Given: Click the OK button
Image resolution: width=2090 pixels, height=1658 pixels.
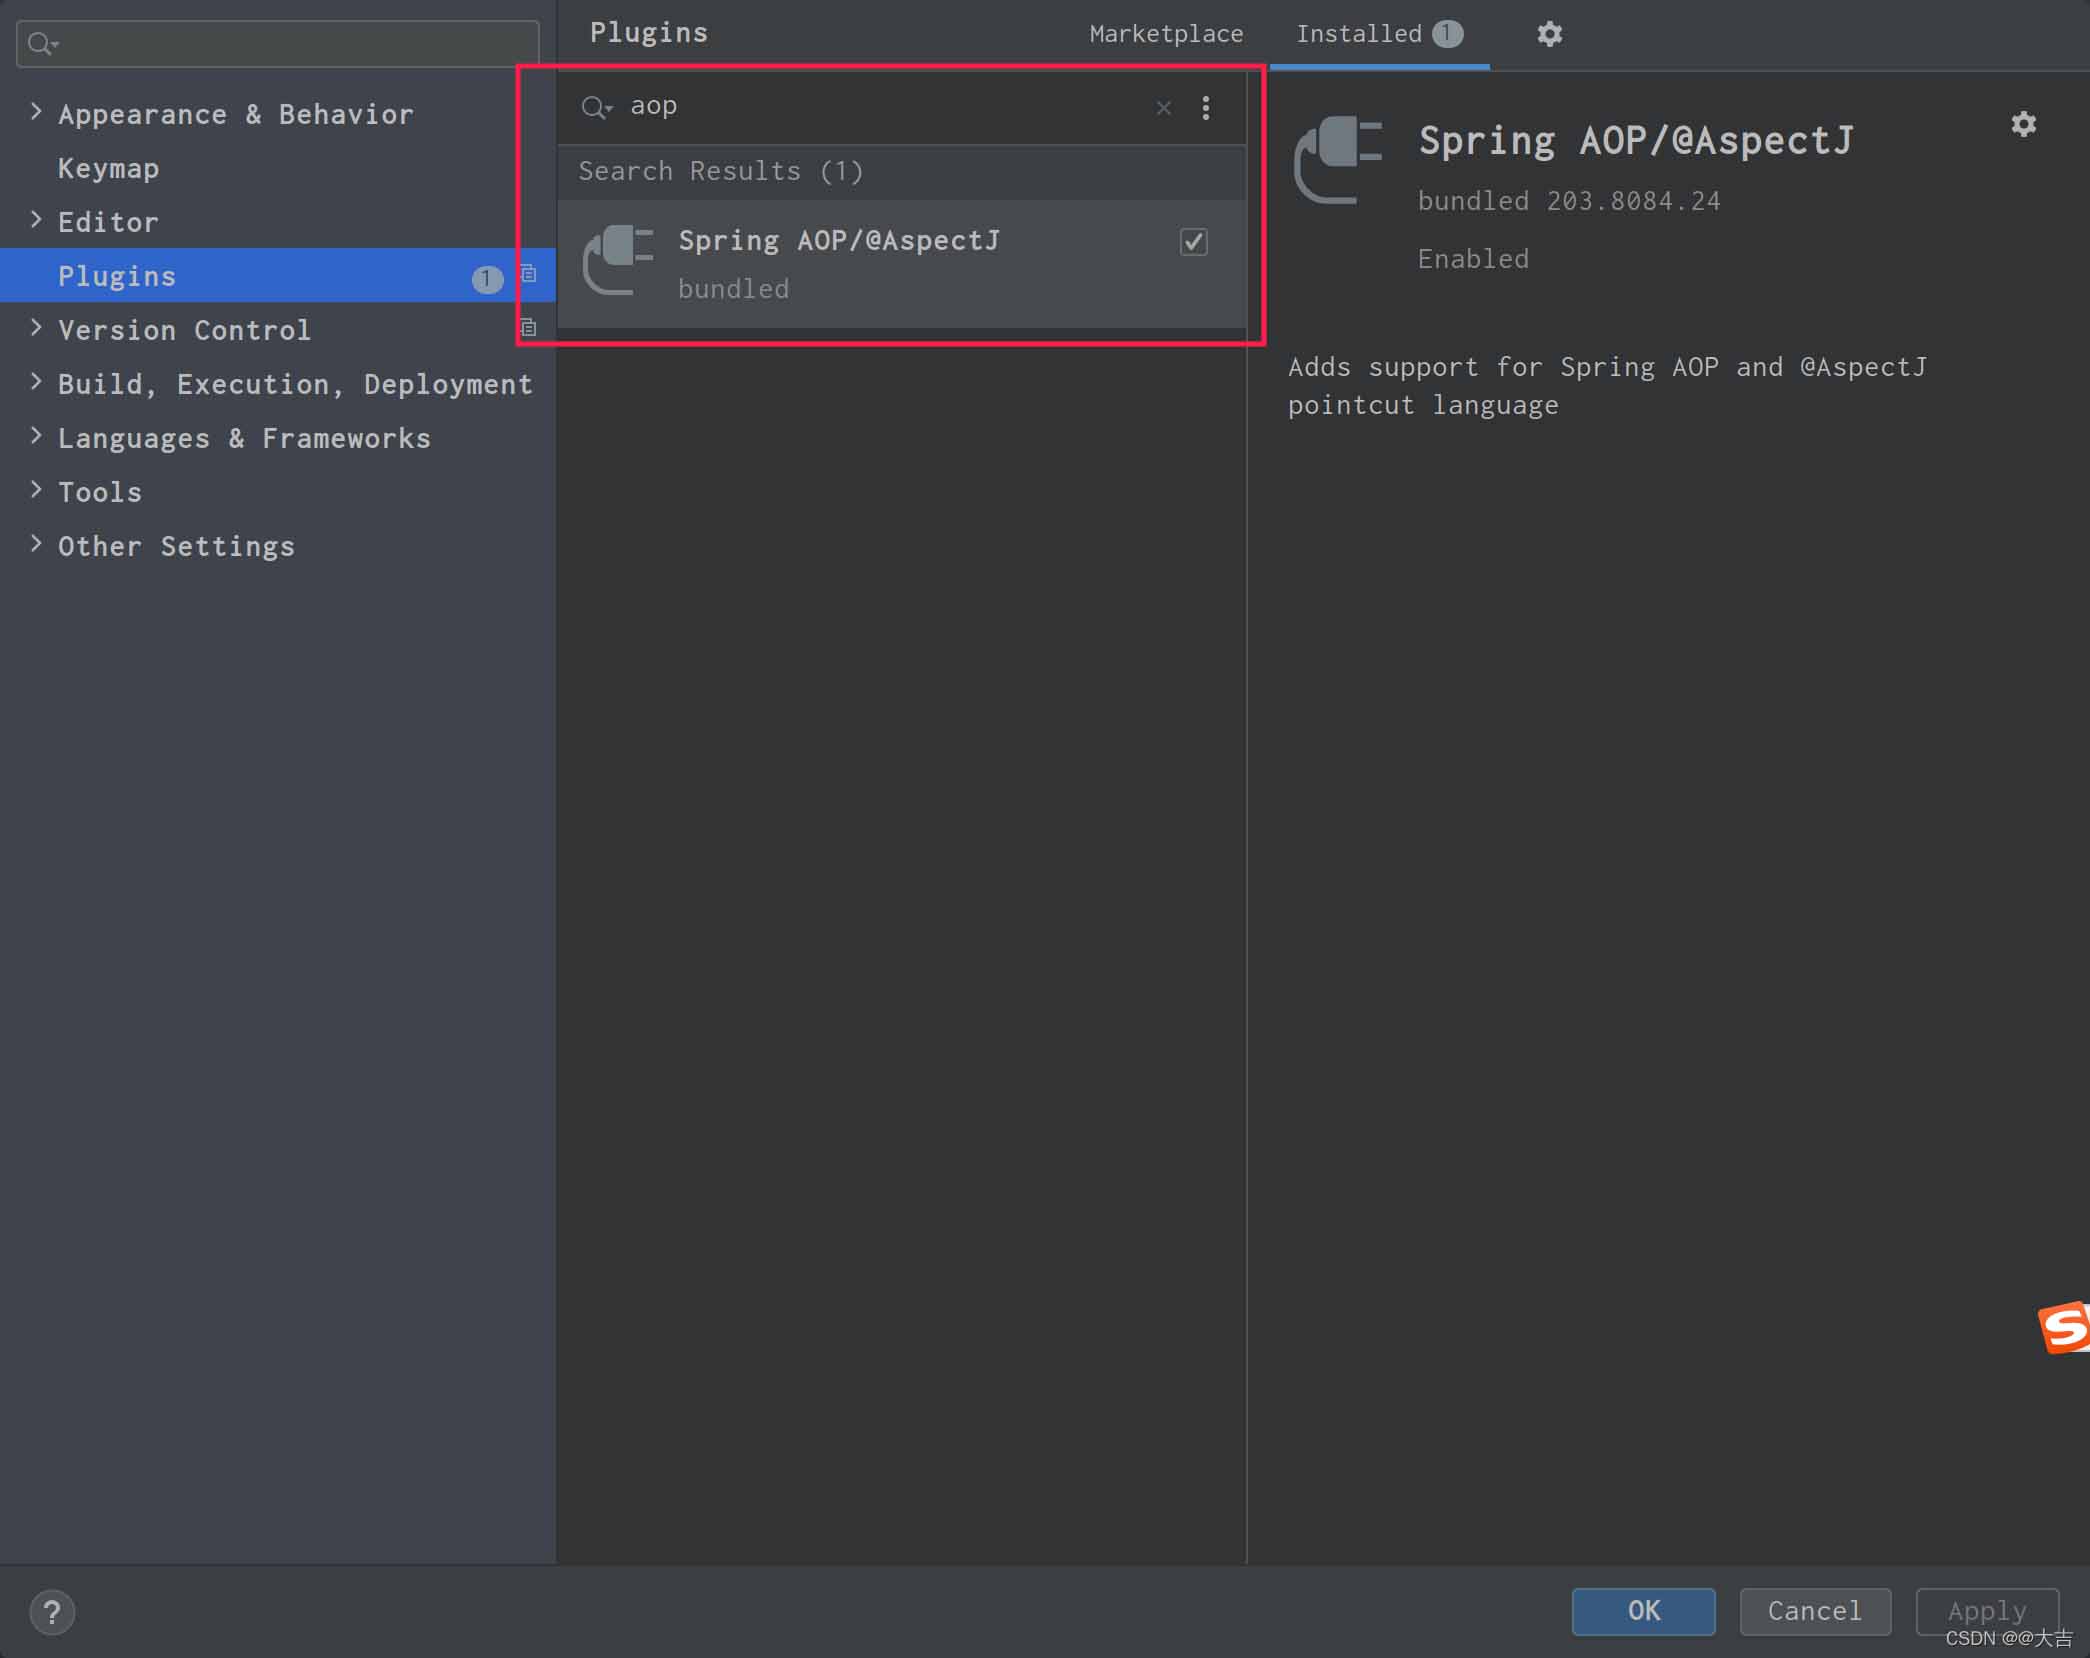Looking at the screenshot, I should (x=1643, y=1611).
